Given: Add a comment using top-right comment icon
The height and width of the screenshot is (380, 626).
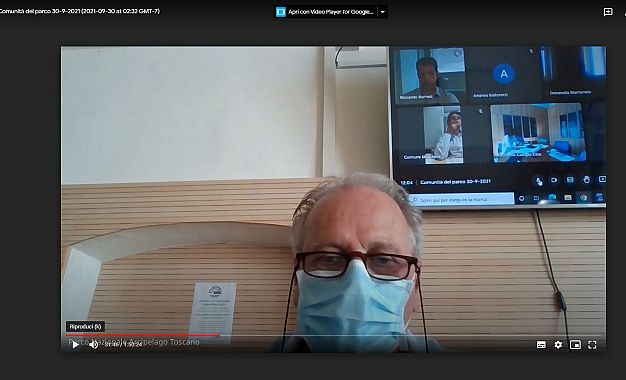Looking at the screenshot, I should (608, 12).
